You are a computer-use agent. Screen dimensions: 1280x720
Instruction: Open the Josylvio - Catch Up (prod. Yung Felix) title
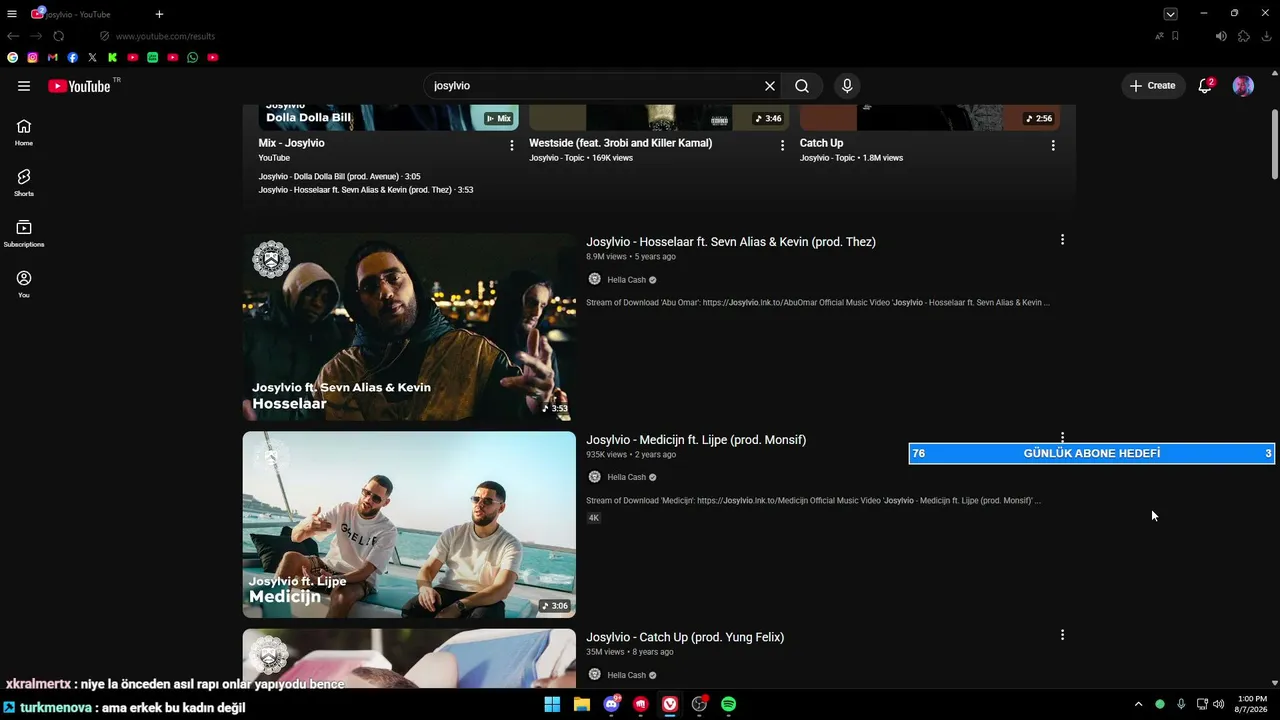point(685,637)
